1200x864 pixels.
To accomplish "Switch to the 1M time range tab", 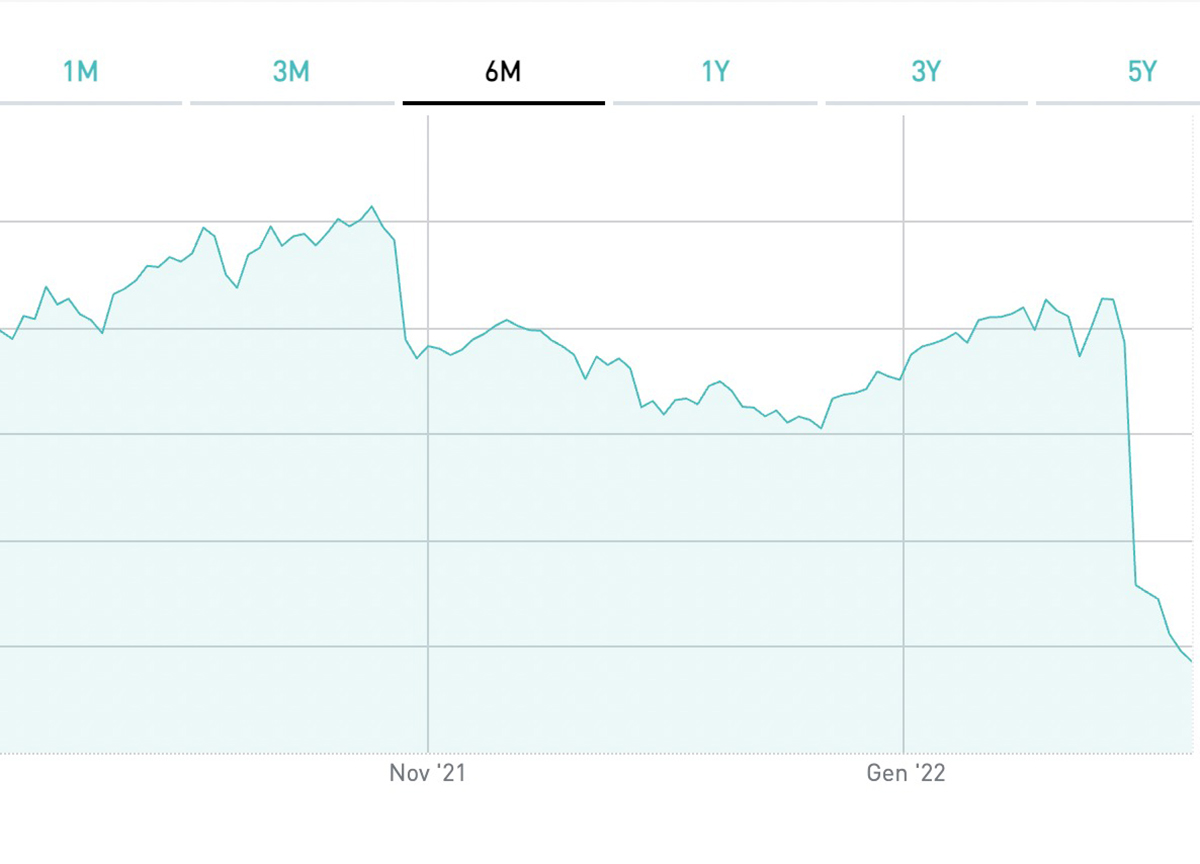I will (x=81, y=72).
